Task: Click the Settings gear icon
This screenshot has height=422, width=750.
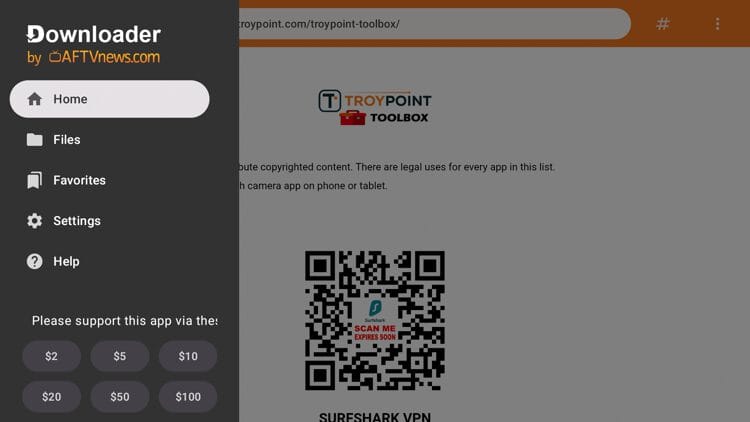Action: coord(34,221)
